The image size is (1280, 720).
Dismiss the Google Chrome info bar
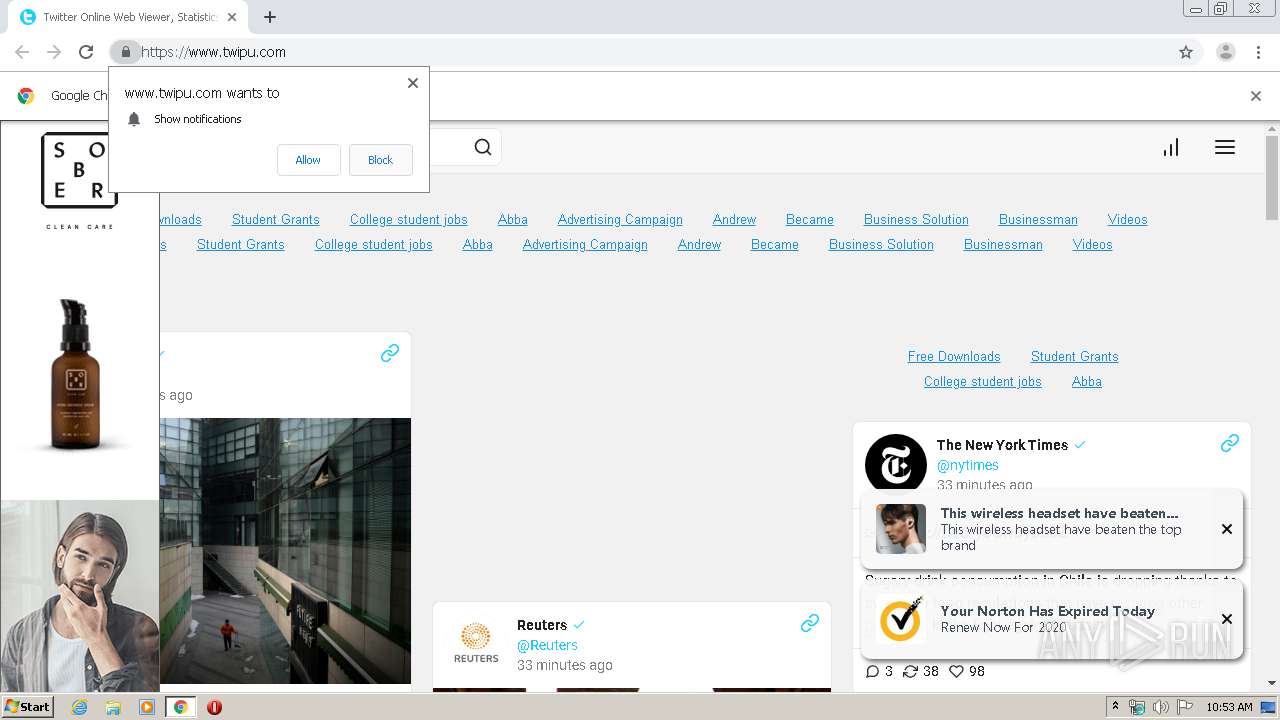[x=1256, y=96]
